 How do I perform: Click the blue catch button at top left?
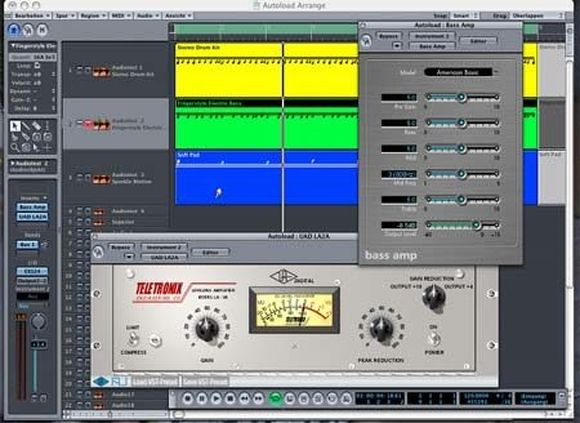(14, 30)
